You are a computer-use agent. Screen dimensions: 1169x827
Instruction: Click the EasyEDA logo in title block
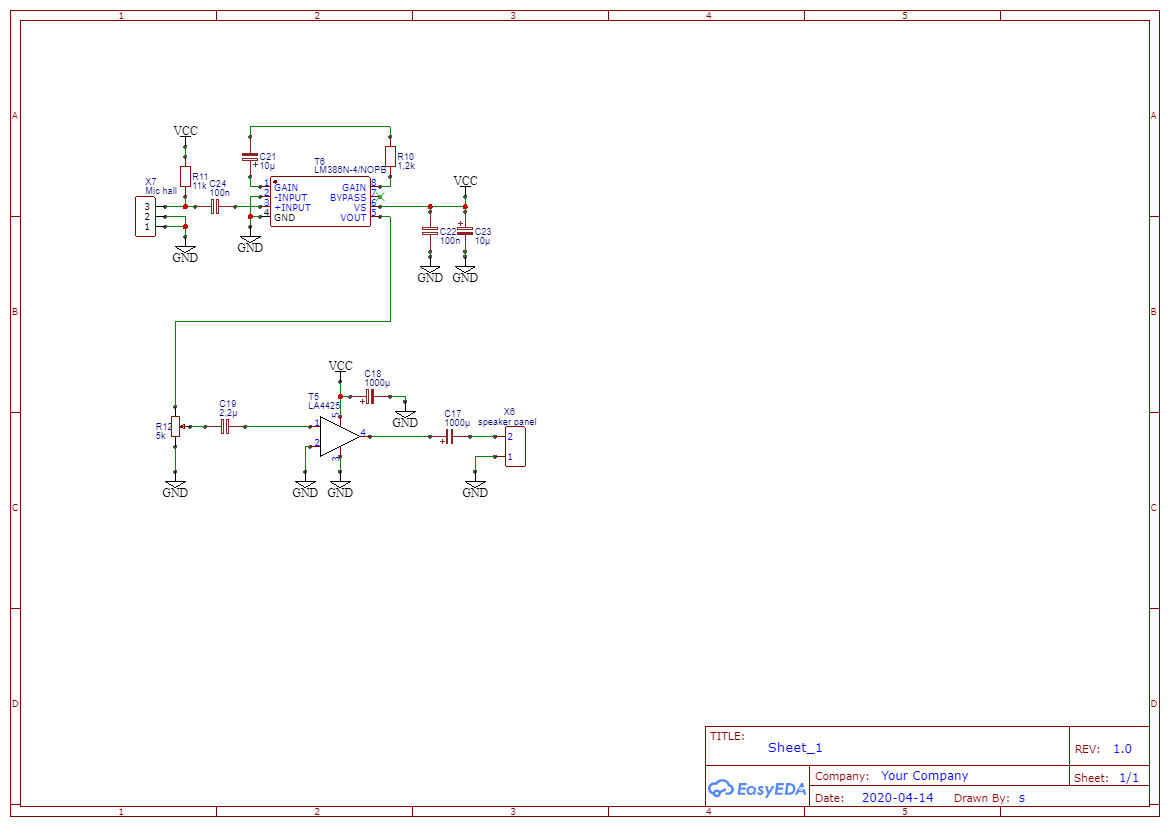[757, 788]
